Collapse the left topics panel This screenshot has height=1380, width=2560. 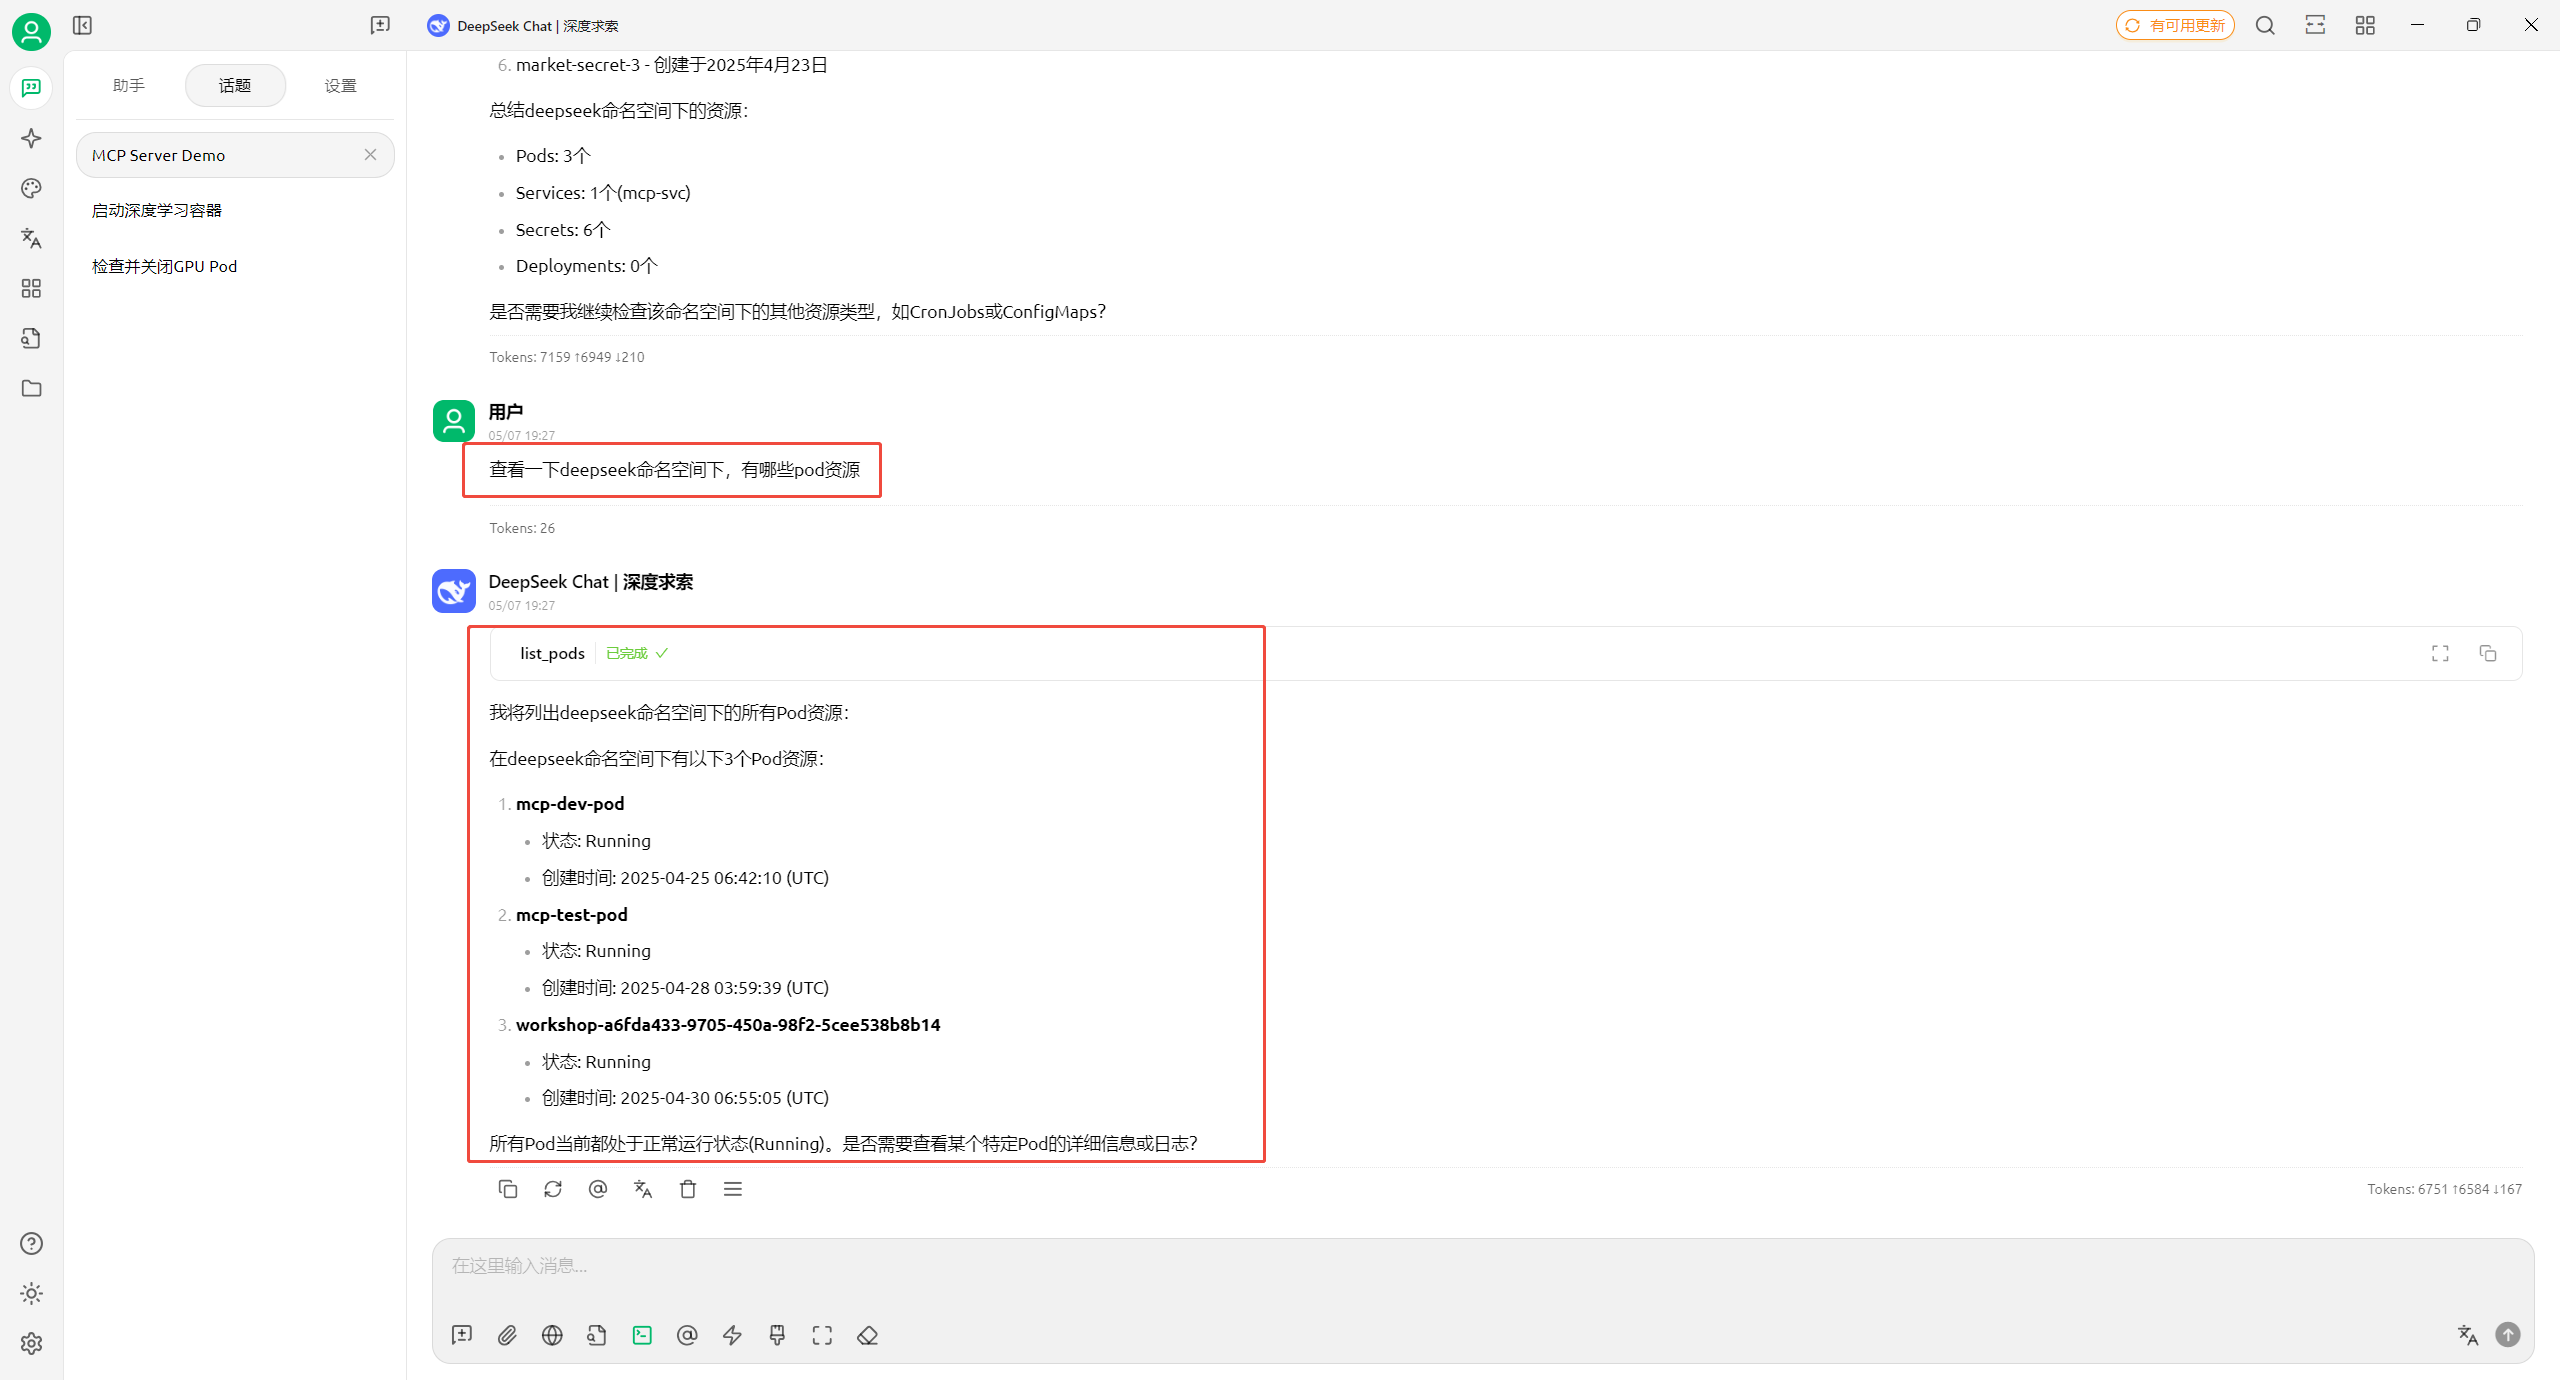point(82,25)
